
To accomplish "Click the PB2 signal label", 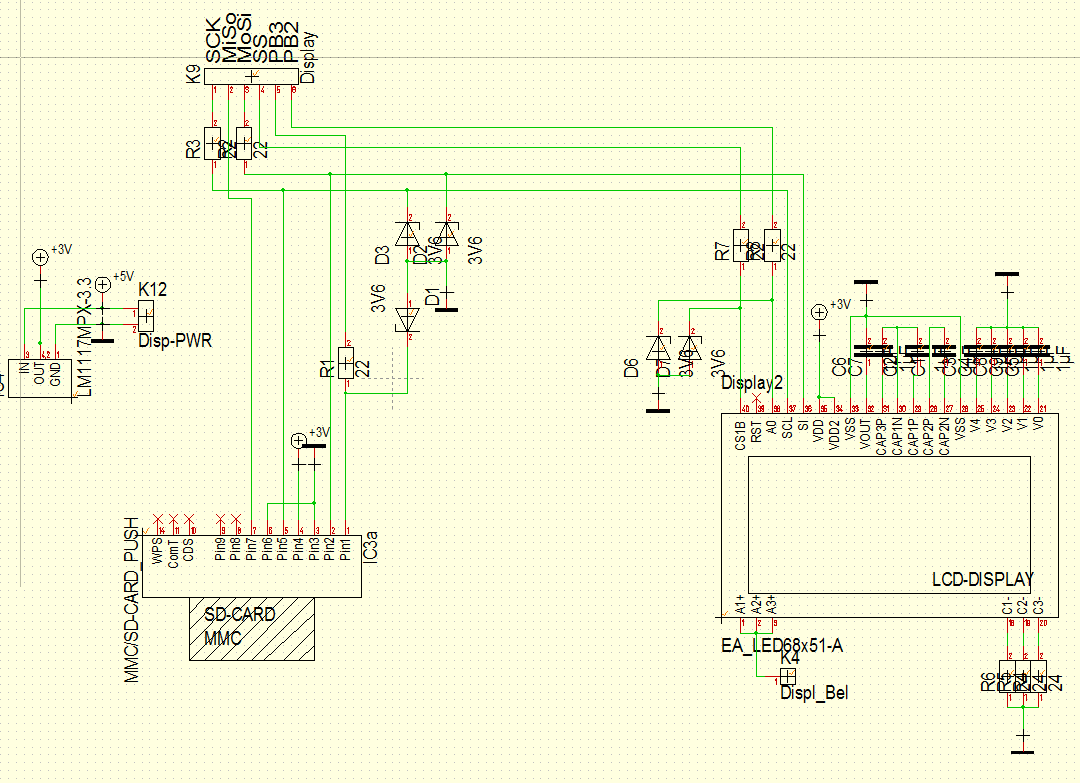I will point(291,44).
